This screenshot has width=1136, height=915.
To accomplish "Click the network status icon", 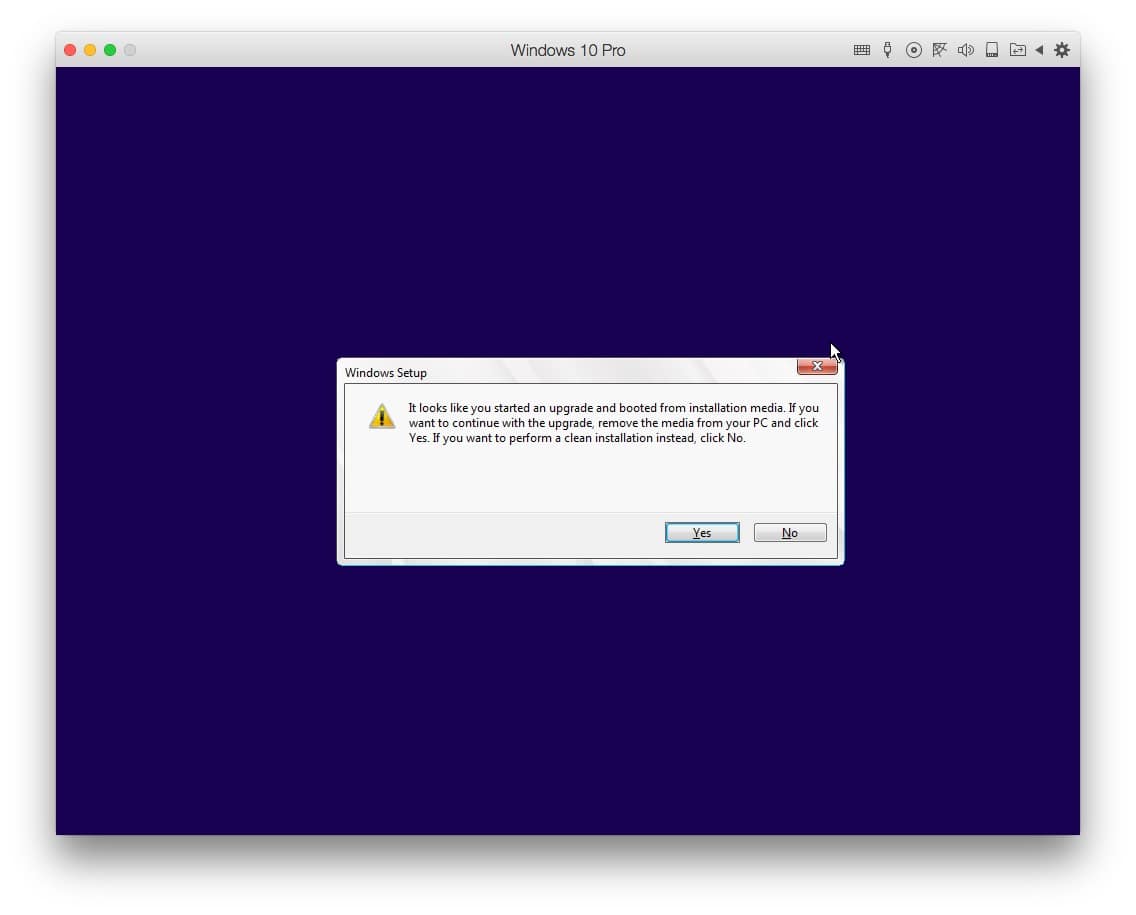I will click(939, 50).
